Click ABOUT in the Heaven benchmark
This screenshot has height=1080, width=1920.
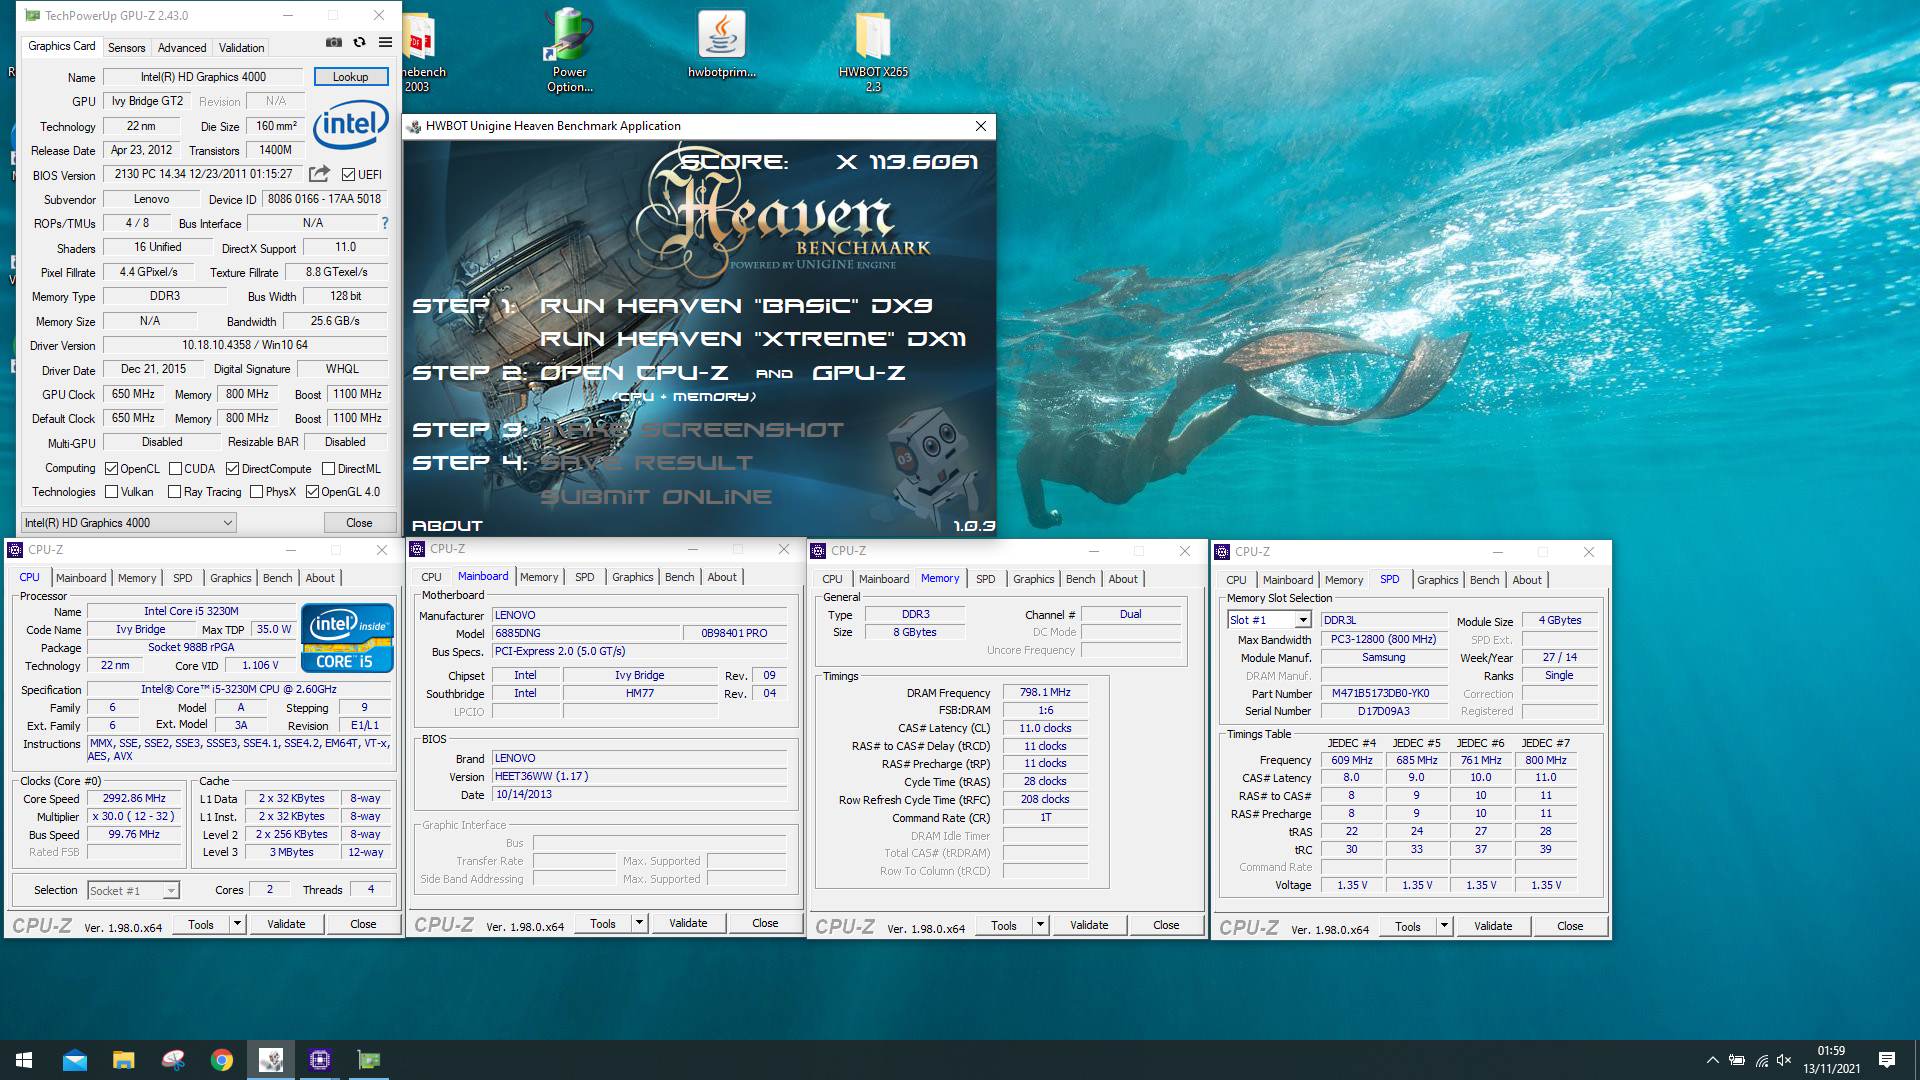[x=447, y=525]
